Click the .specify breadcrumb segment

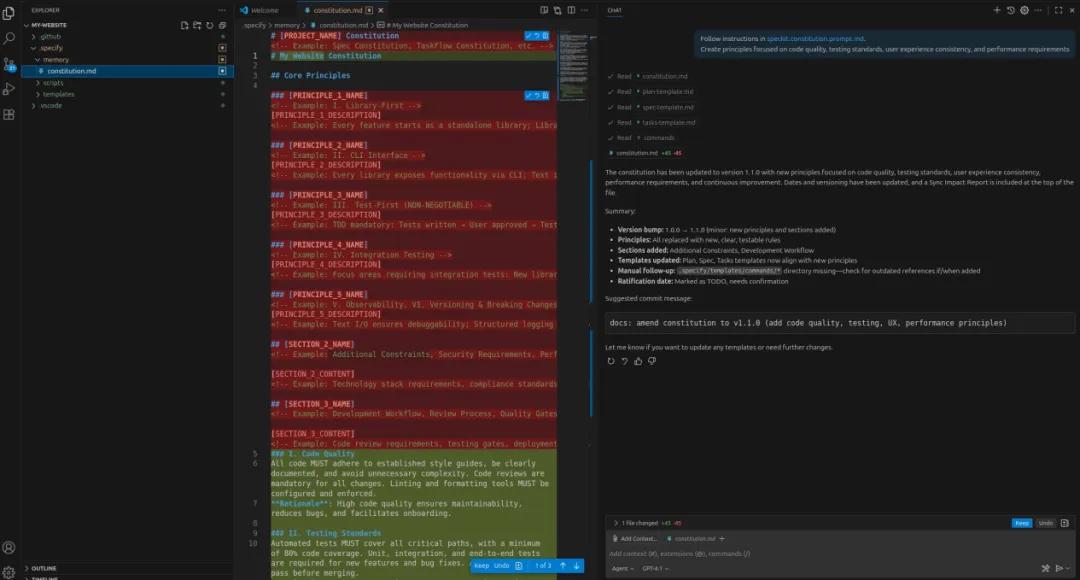click(254, 25)
